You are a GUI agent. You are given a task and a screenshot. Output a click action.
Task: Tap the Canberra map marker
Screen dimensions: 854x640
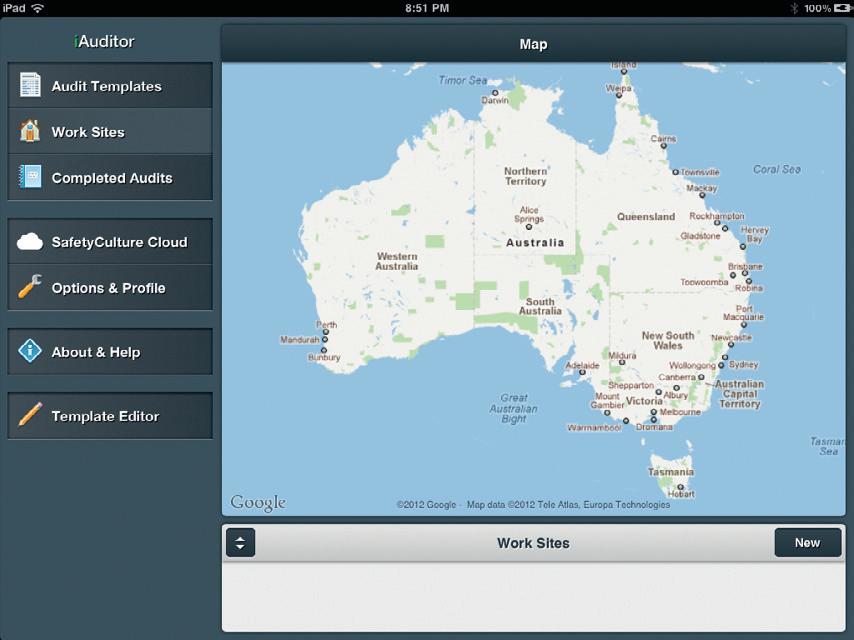[x=701, y=377]
